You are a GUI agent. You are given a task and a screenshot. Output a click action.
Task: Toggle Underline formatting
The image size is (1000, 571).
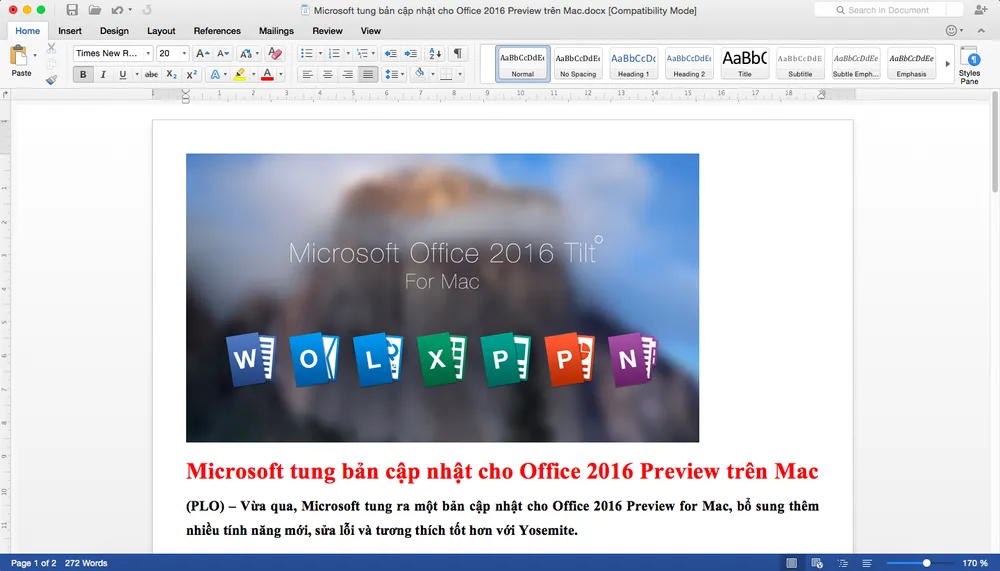pyautogui.click(x=122, y=75)
